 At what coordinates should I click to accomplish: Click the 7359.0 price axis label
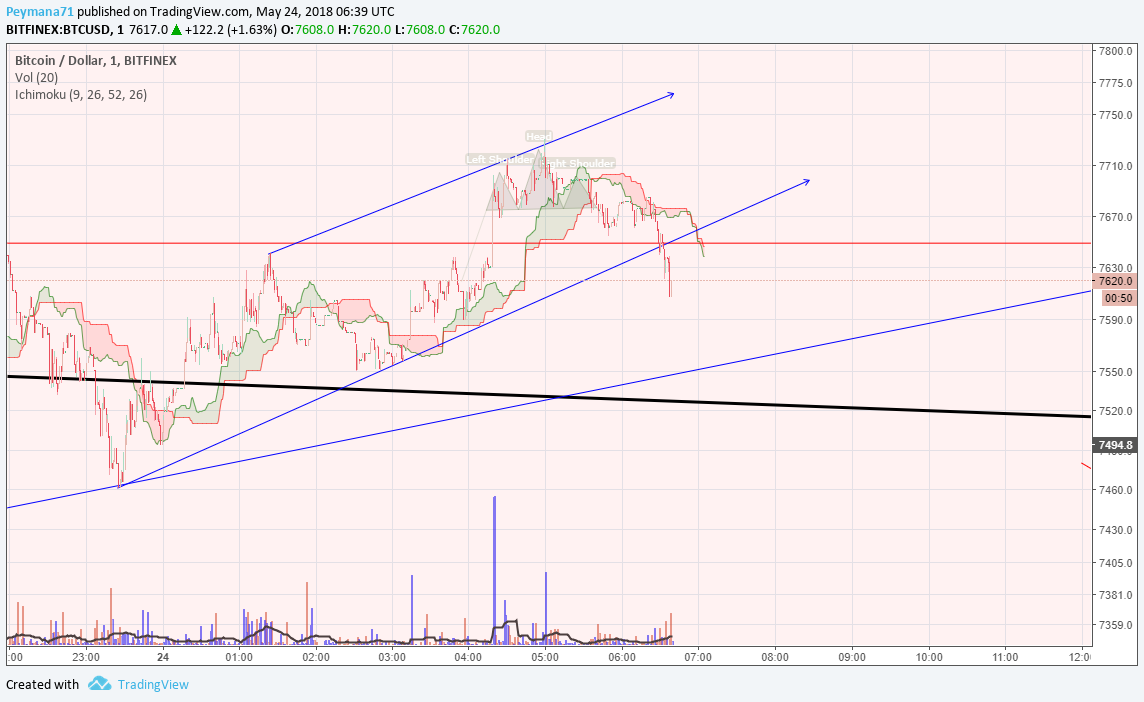(1116, 625)
